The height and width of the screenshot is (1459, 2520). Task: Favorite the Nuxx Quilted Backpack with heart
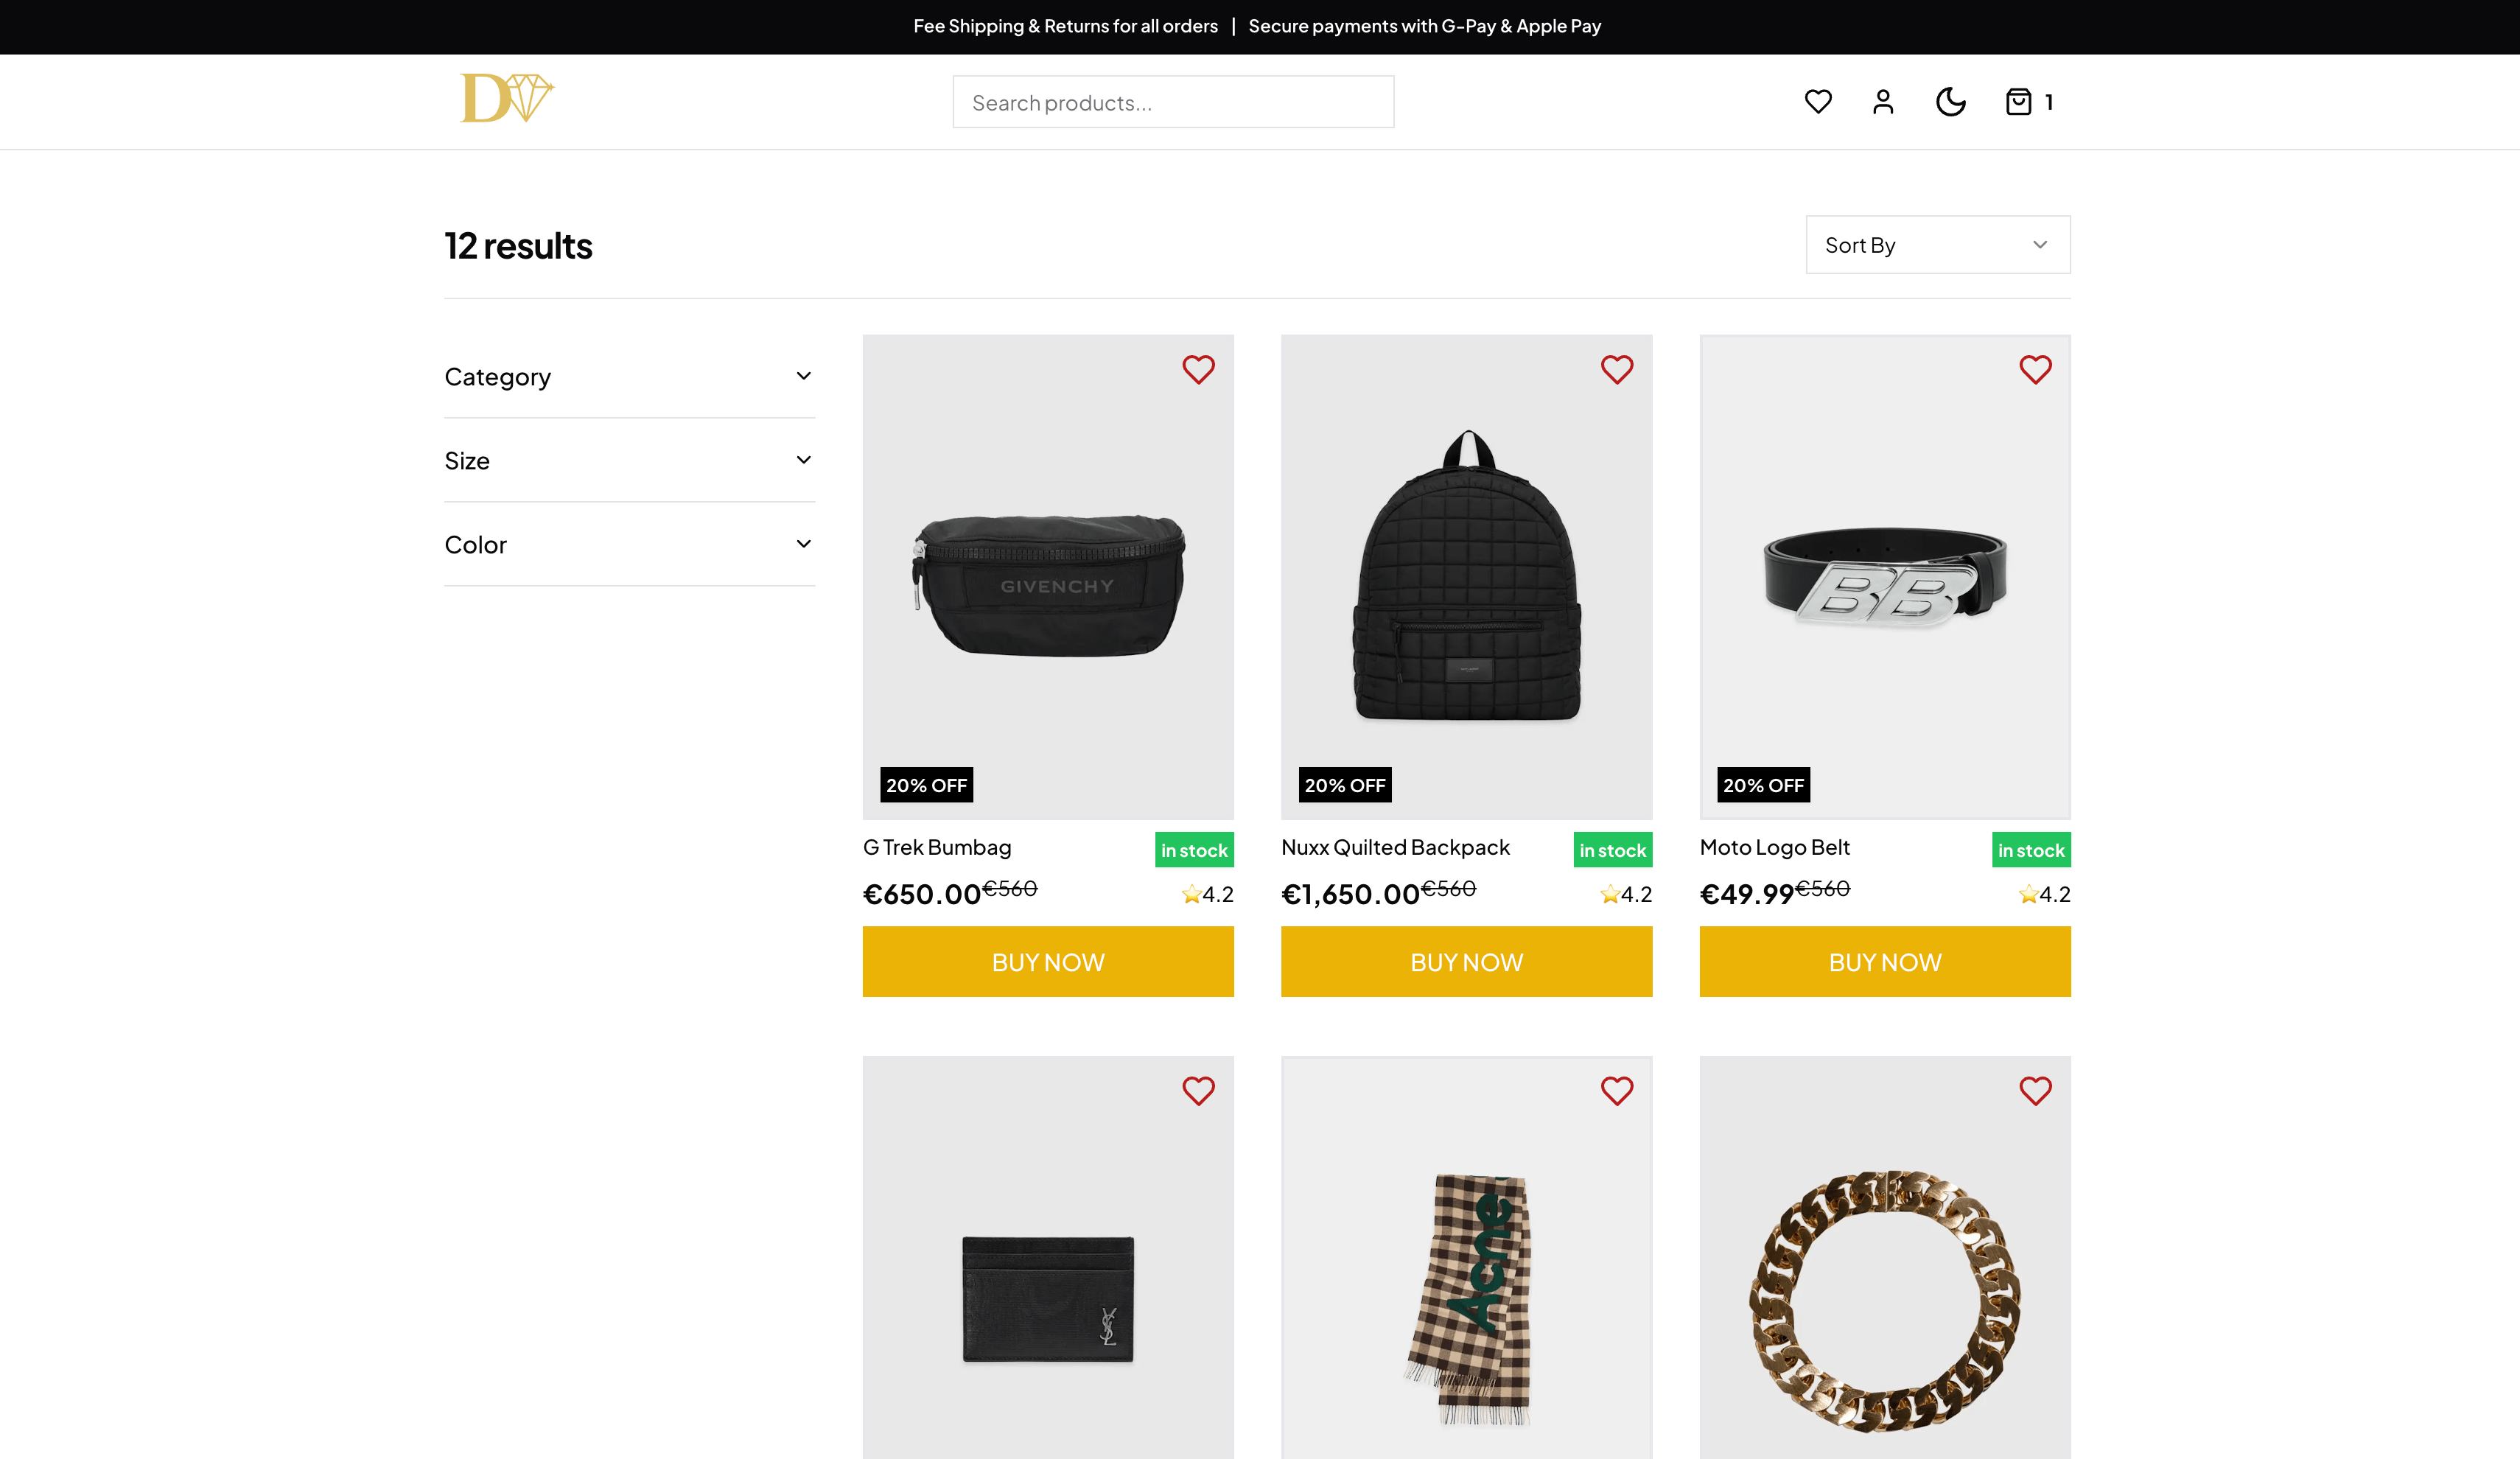tap(1616, 370)
